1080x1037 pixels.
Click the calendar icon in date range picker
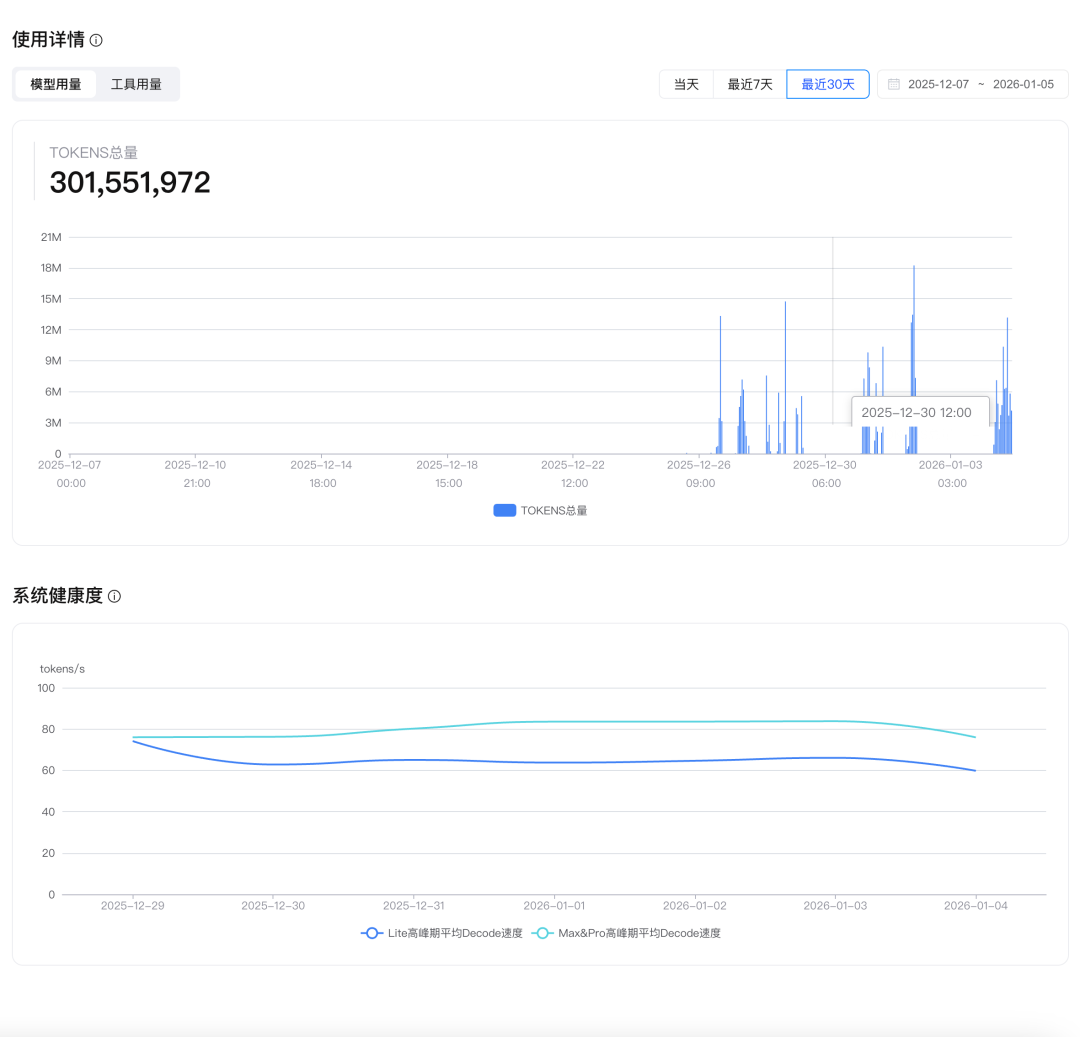click(x=893, y=84)
